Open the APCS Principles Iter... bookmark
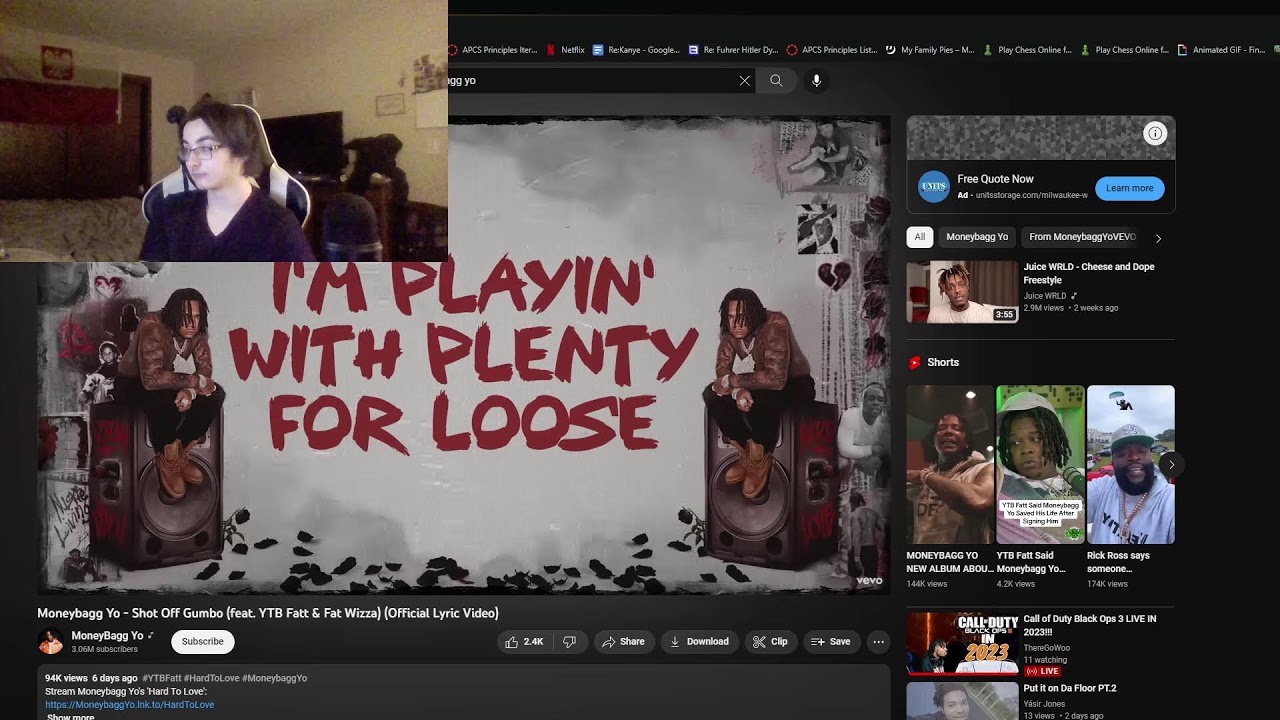Screen dimensions: 1280x720 click(x=492, y=50)
